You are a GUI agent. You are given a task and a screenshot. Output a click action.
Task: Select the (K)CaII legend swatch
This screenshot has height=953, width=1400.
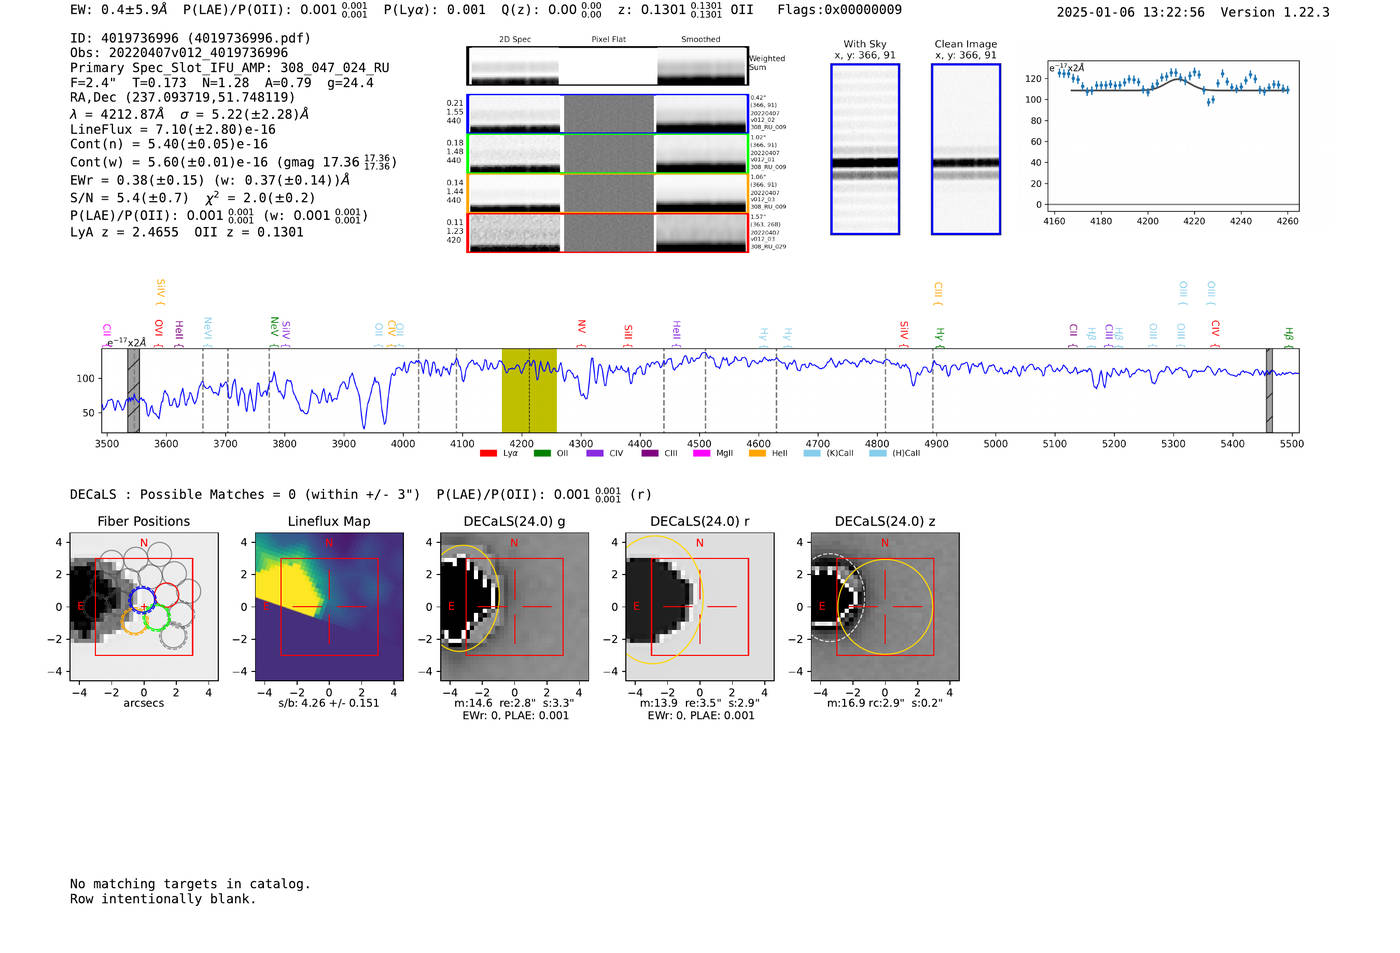(x=812, y=453)
